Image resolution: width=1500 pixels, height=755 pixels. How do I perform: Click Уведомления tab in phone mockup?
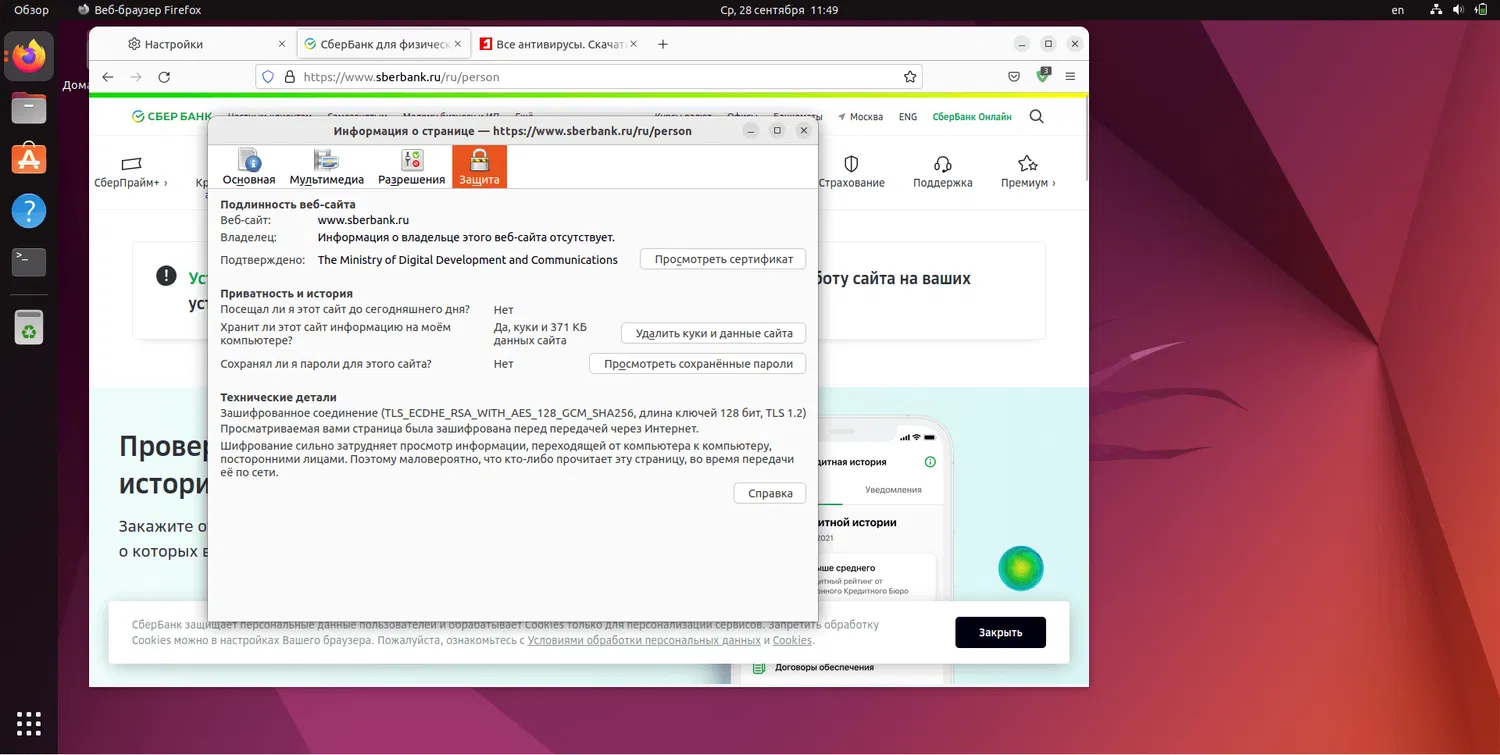(893, 490)
